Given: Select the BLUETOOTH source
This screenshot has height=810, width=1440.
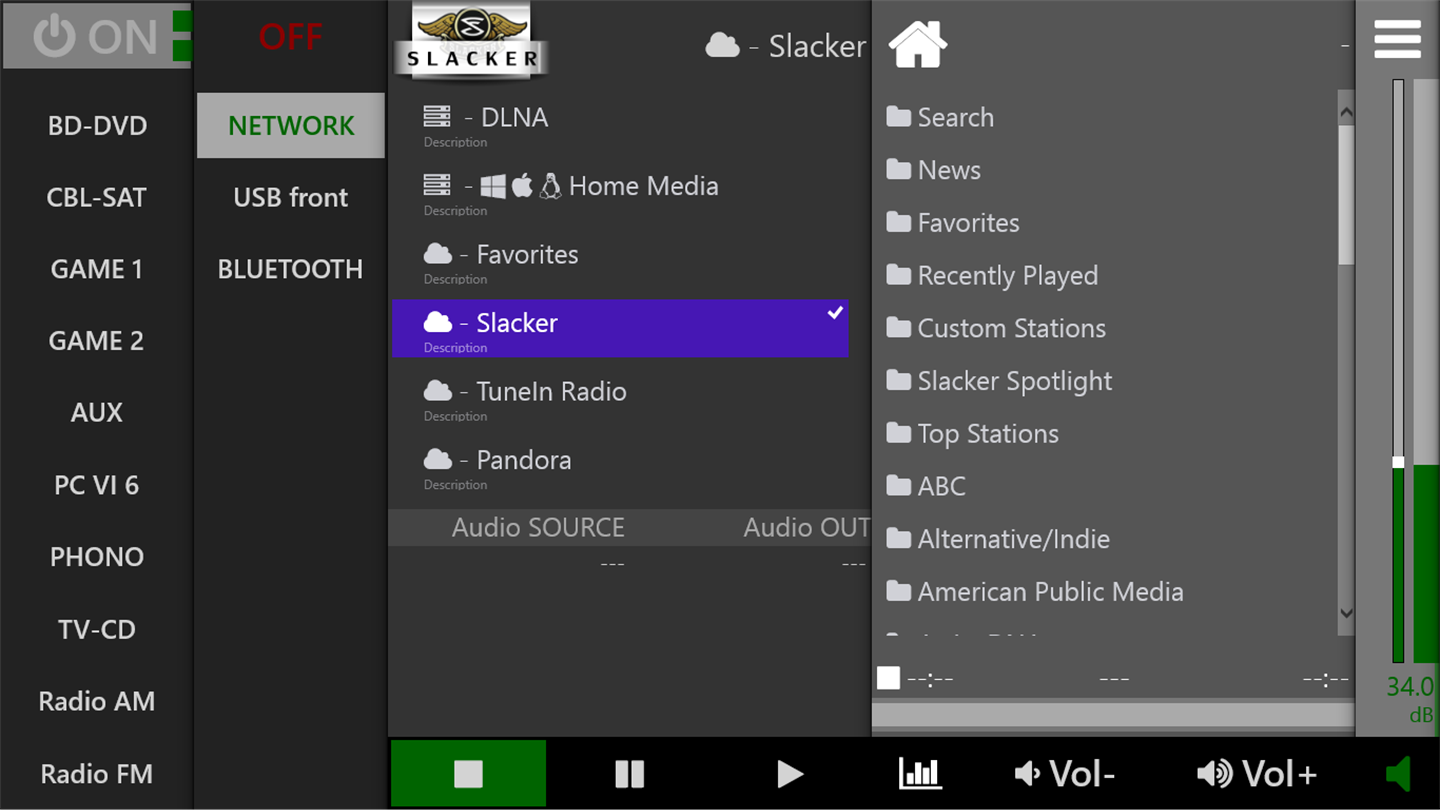Looking at the screenshot, I should click(x=291, y=269).
